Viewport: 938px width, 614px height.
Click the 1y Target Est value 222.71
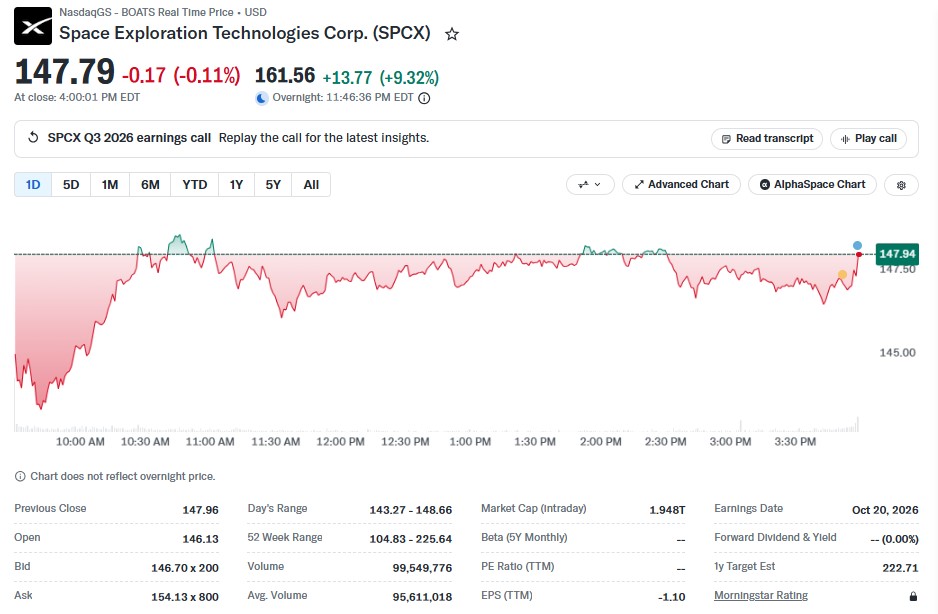900,568
